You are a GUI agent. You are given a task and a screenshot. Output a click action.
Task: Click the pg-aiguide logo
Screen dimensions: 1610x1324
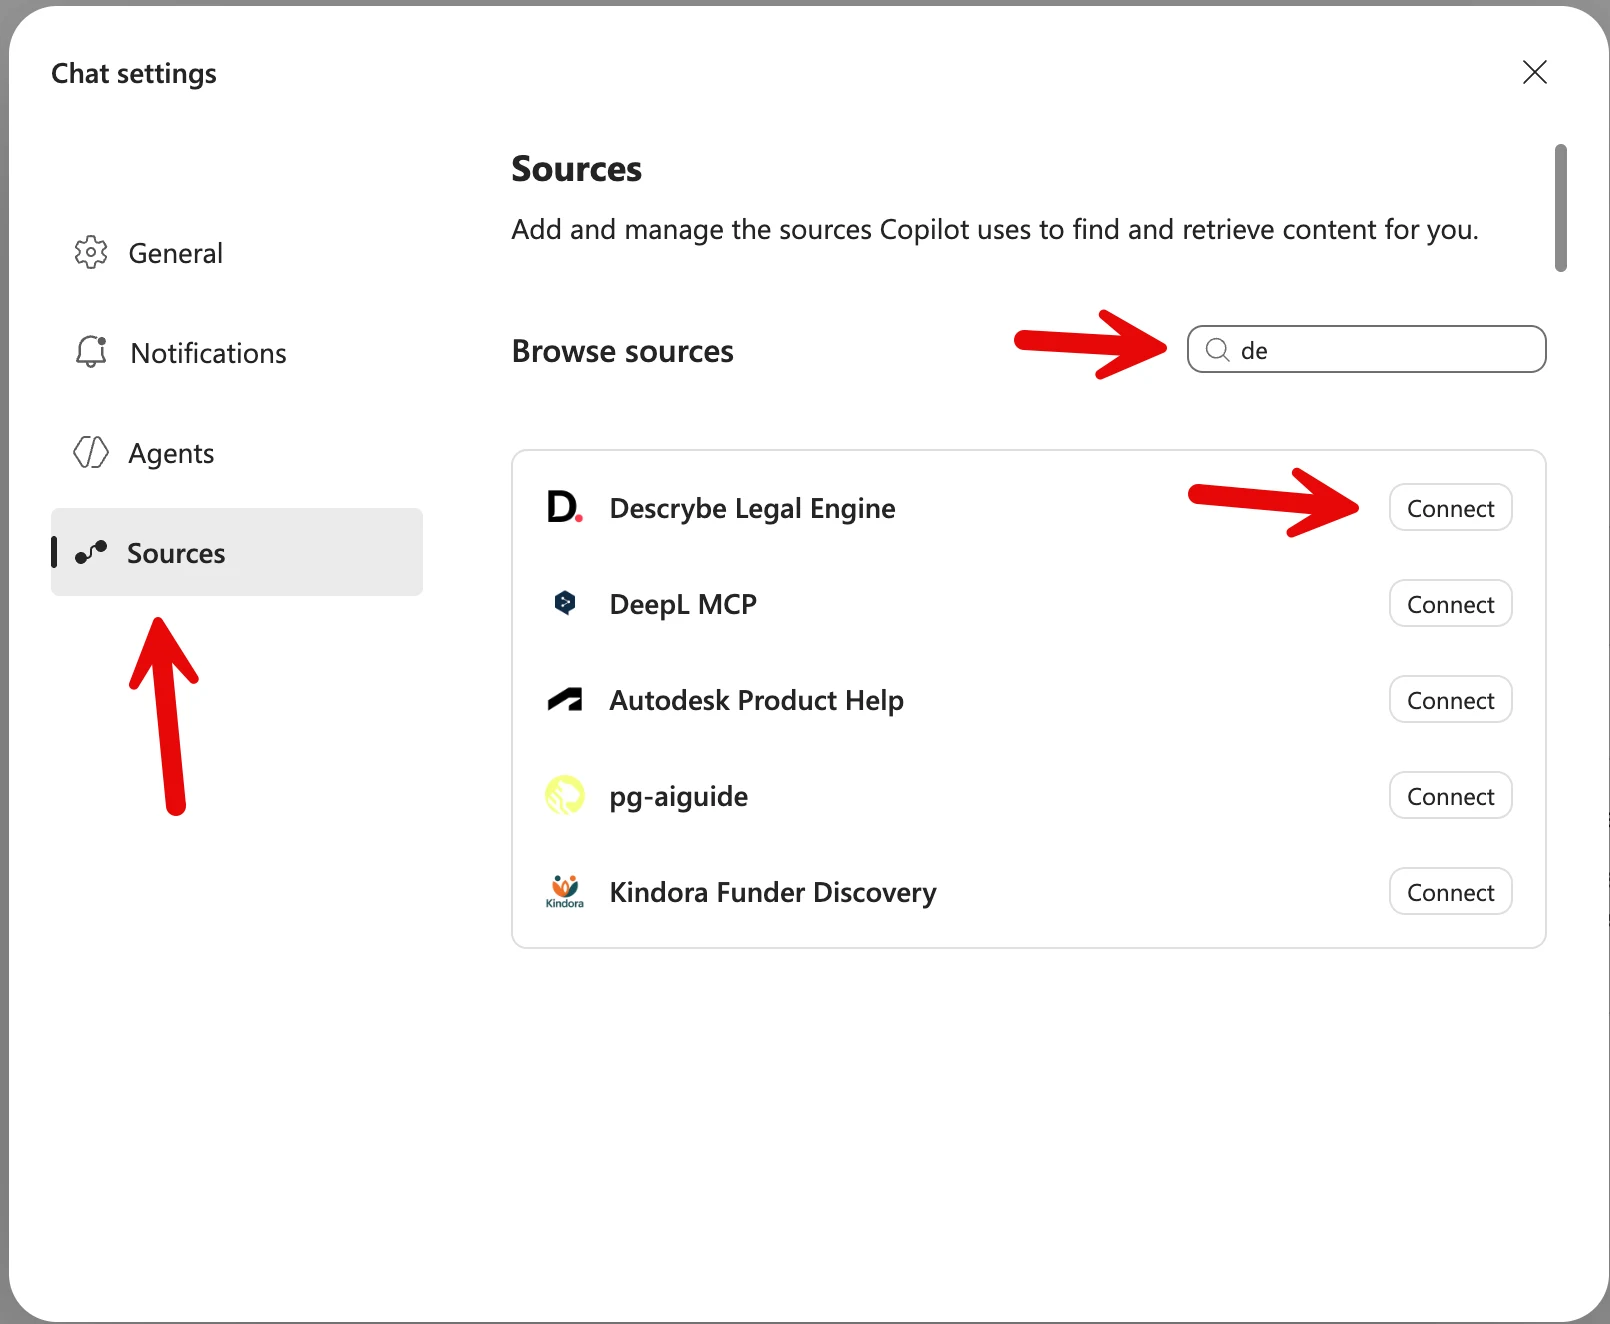click(565, 795)
